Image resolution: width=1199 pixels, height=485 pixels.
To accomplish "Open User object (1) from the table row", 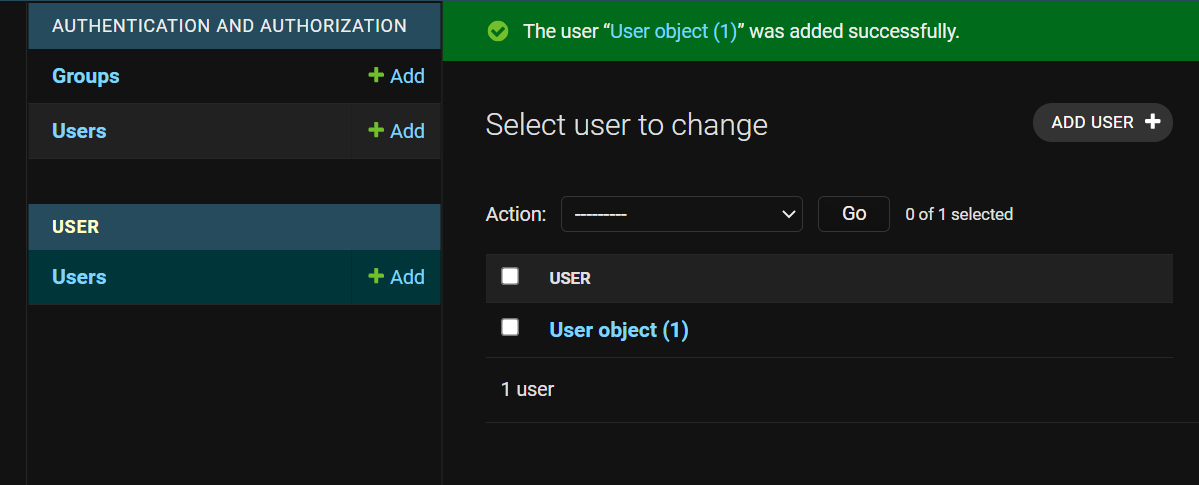I will (x=619, y=330).
